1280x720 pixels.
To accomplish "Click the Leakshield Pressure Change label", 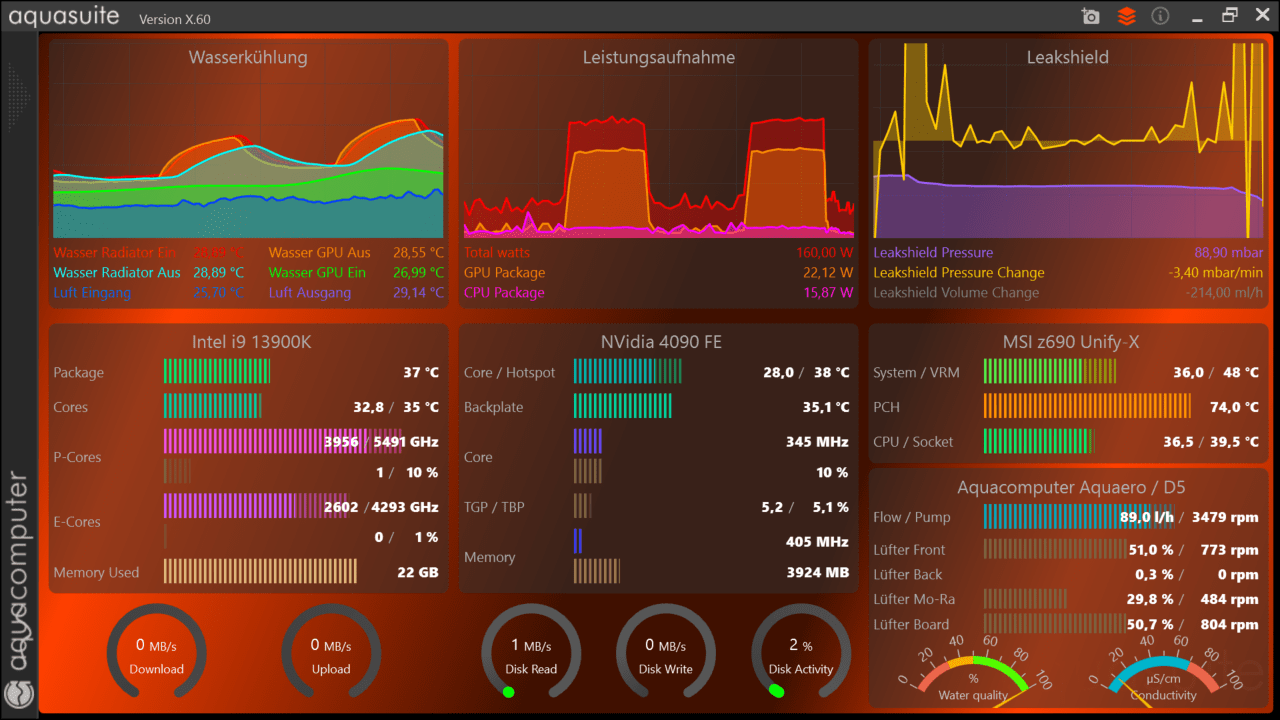I will (x=959, y=273).
